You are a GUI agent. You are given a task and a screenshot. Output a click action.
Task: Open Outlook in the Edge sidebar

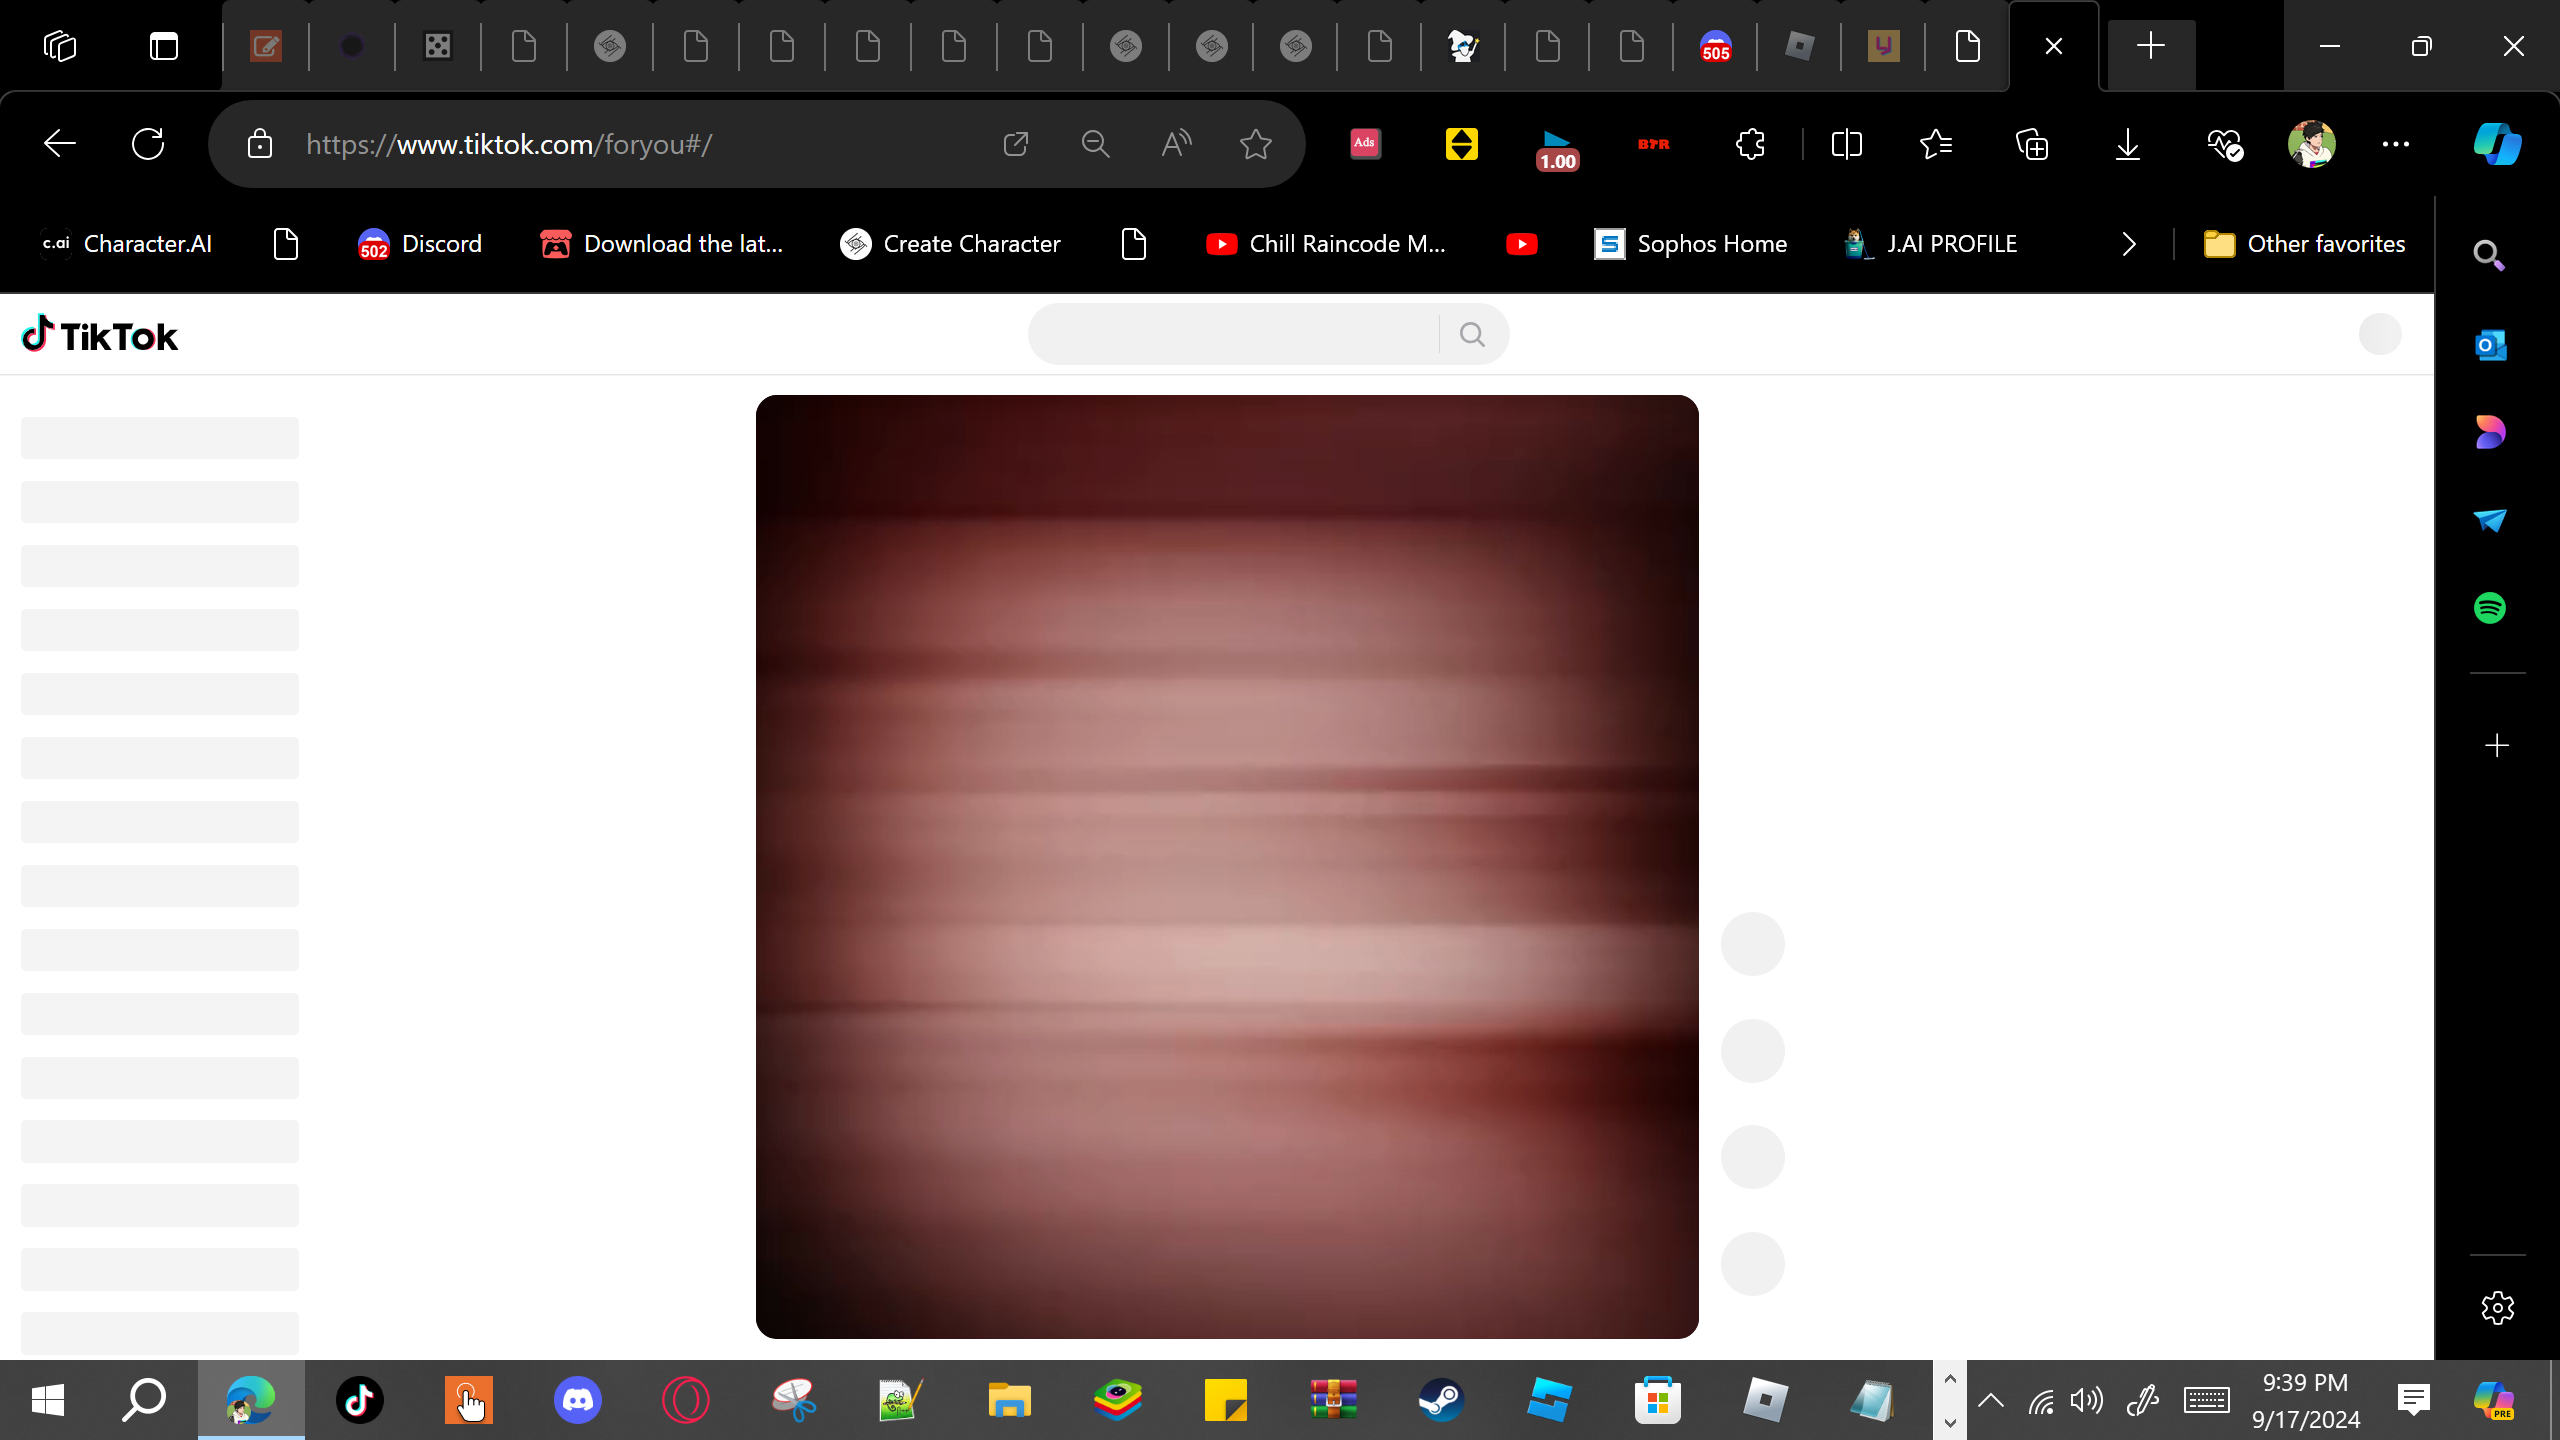coord(2490,346)
